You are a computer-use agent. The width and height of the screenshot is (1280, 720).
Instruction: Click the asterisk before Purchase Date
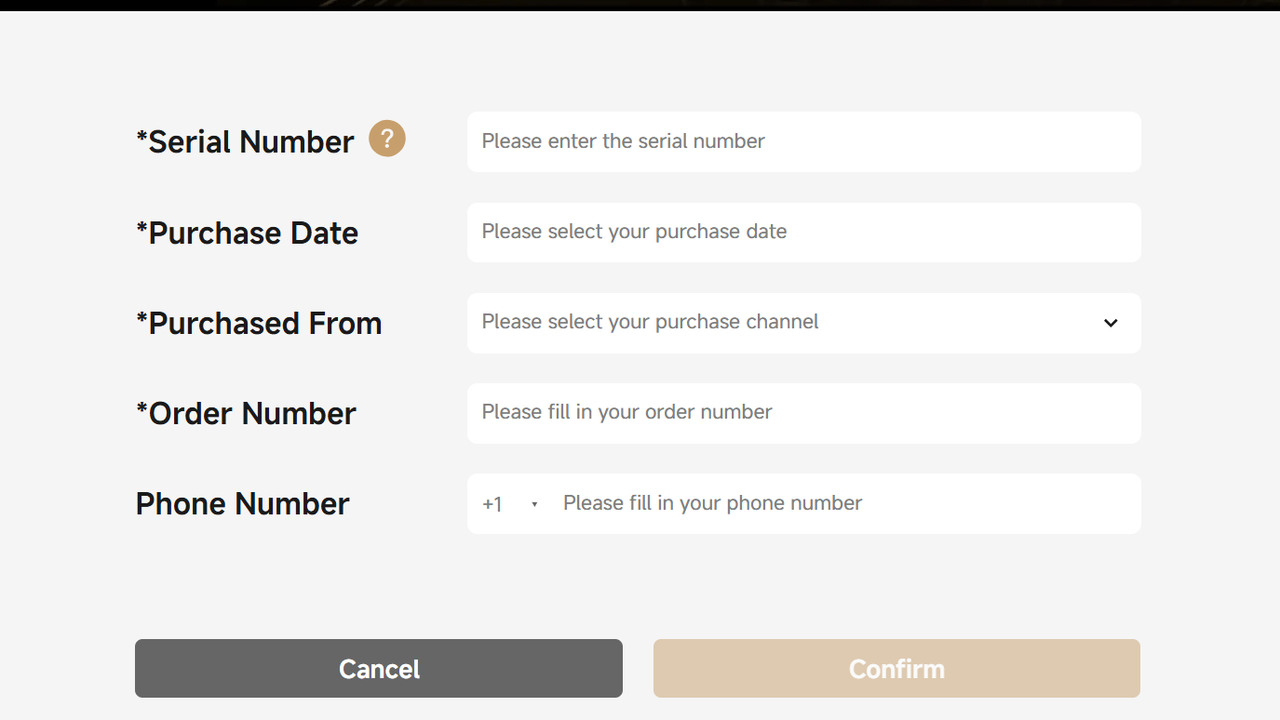(142, 227)
